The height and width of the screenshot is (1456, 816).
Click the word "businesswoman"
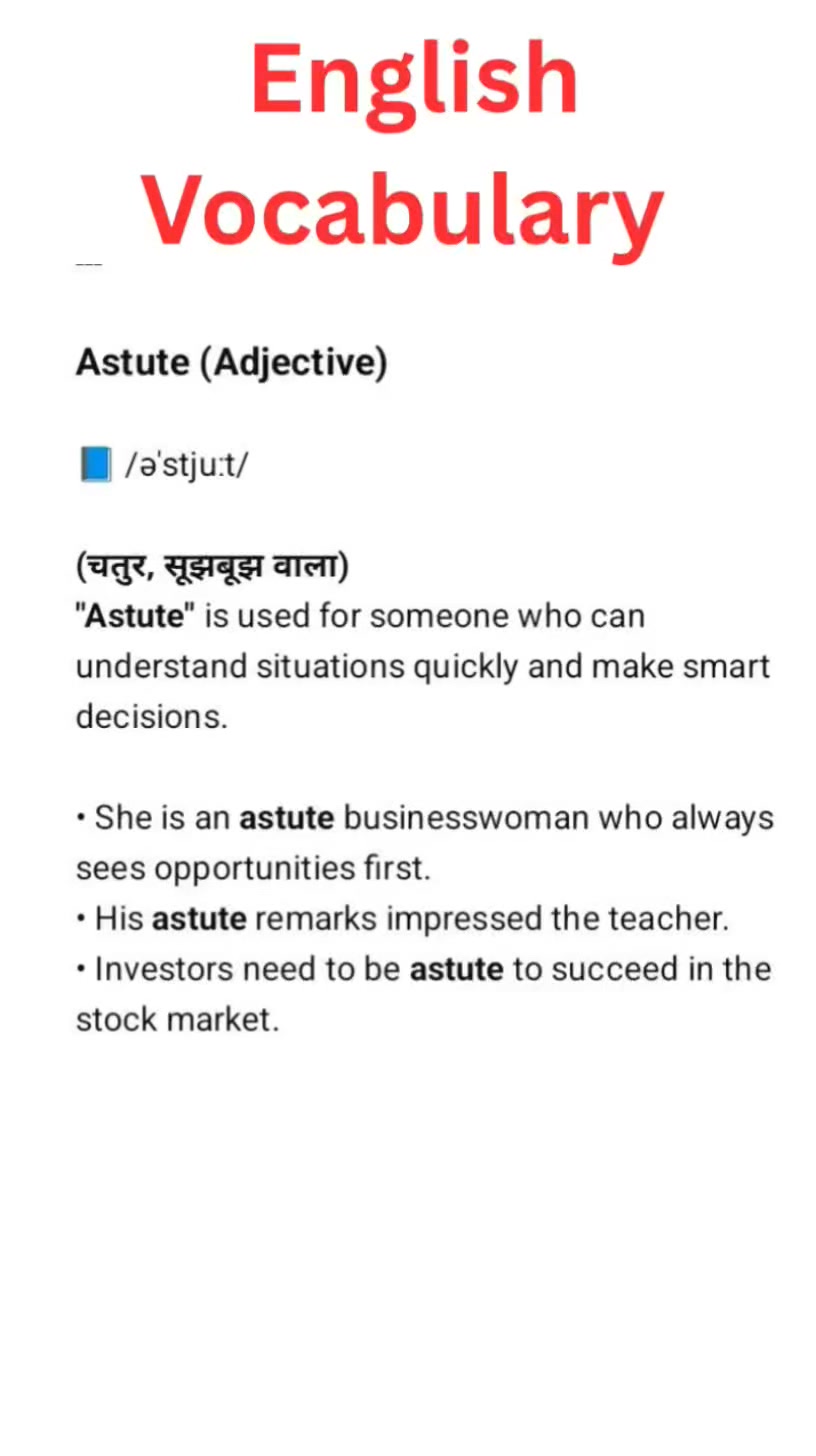(x=467, y=818)
